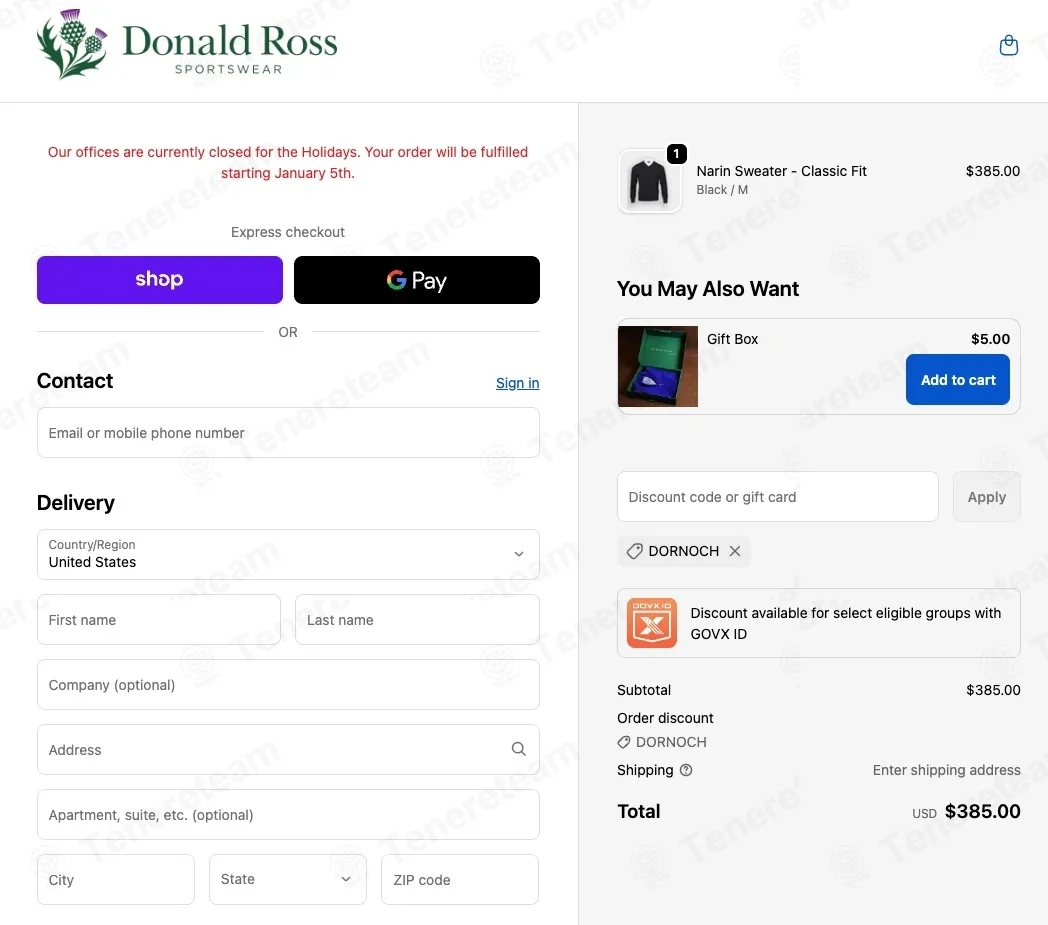The height and width of the screenshot is (925, 1048).
Task: Click the 'Enter shipping address' text
Action: [946, 770]
